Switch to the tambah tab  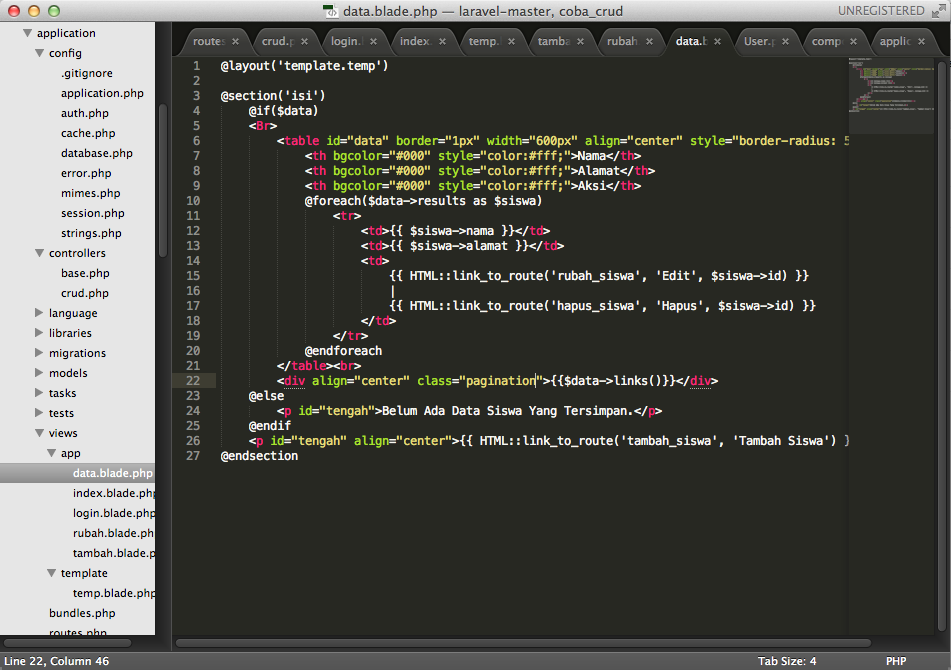(x=553, y=42)
